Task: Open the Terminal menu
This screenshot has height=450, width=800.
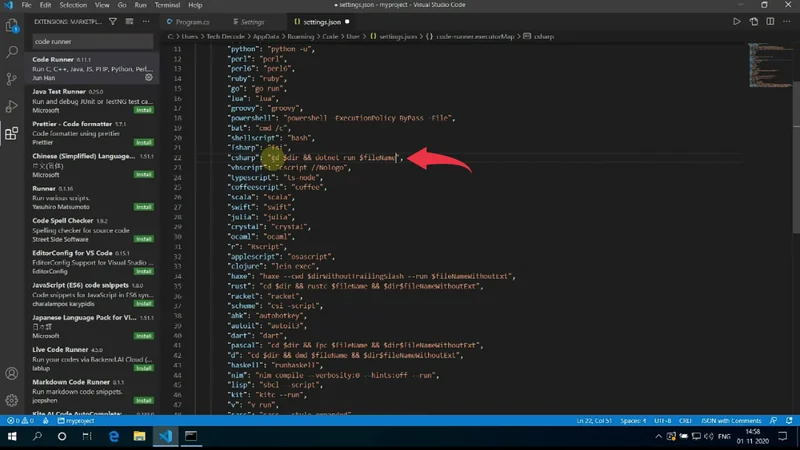Action: 166,5
